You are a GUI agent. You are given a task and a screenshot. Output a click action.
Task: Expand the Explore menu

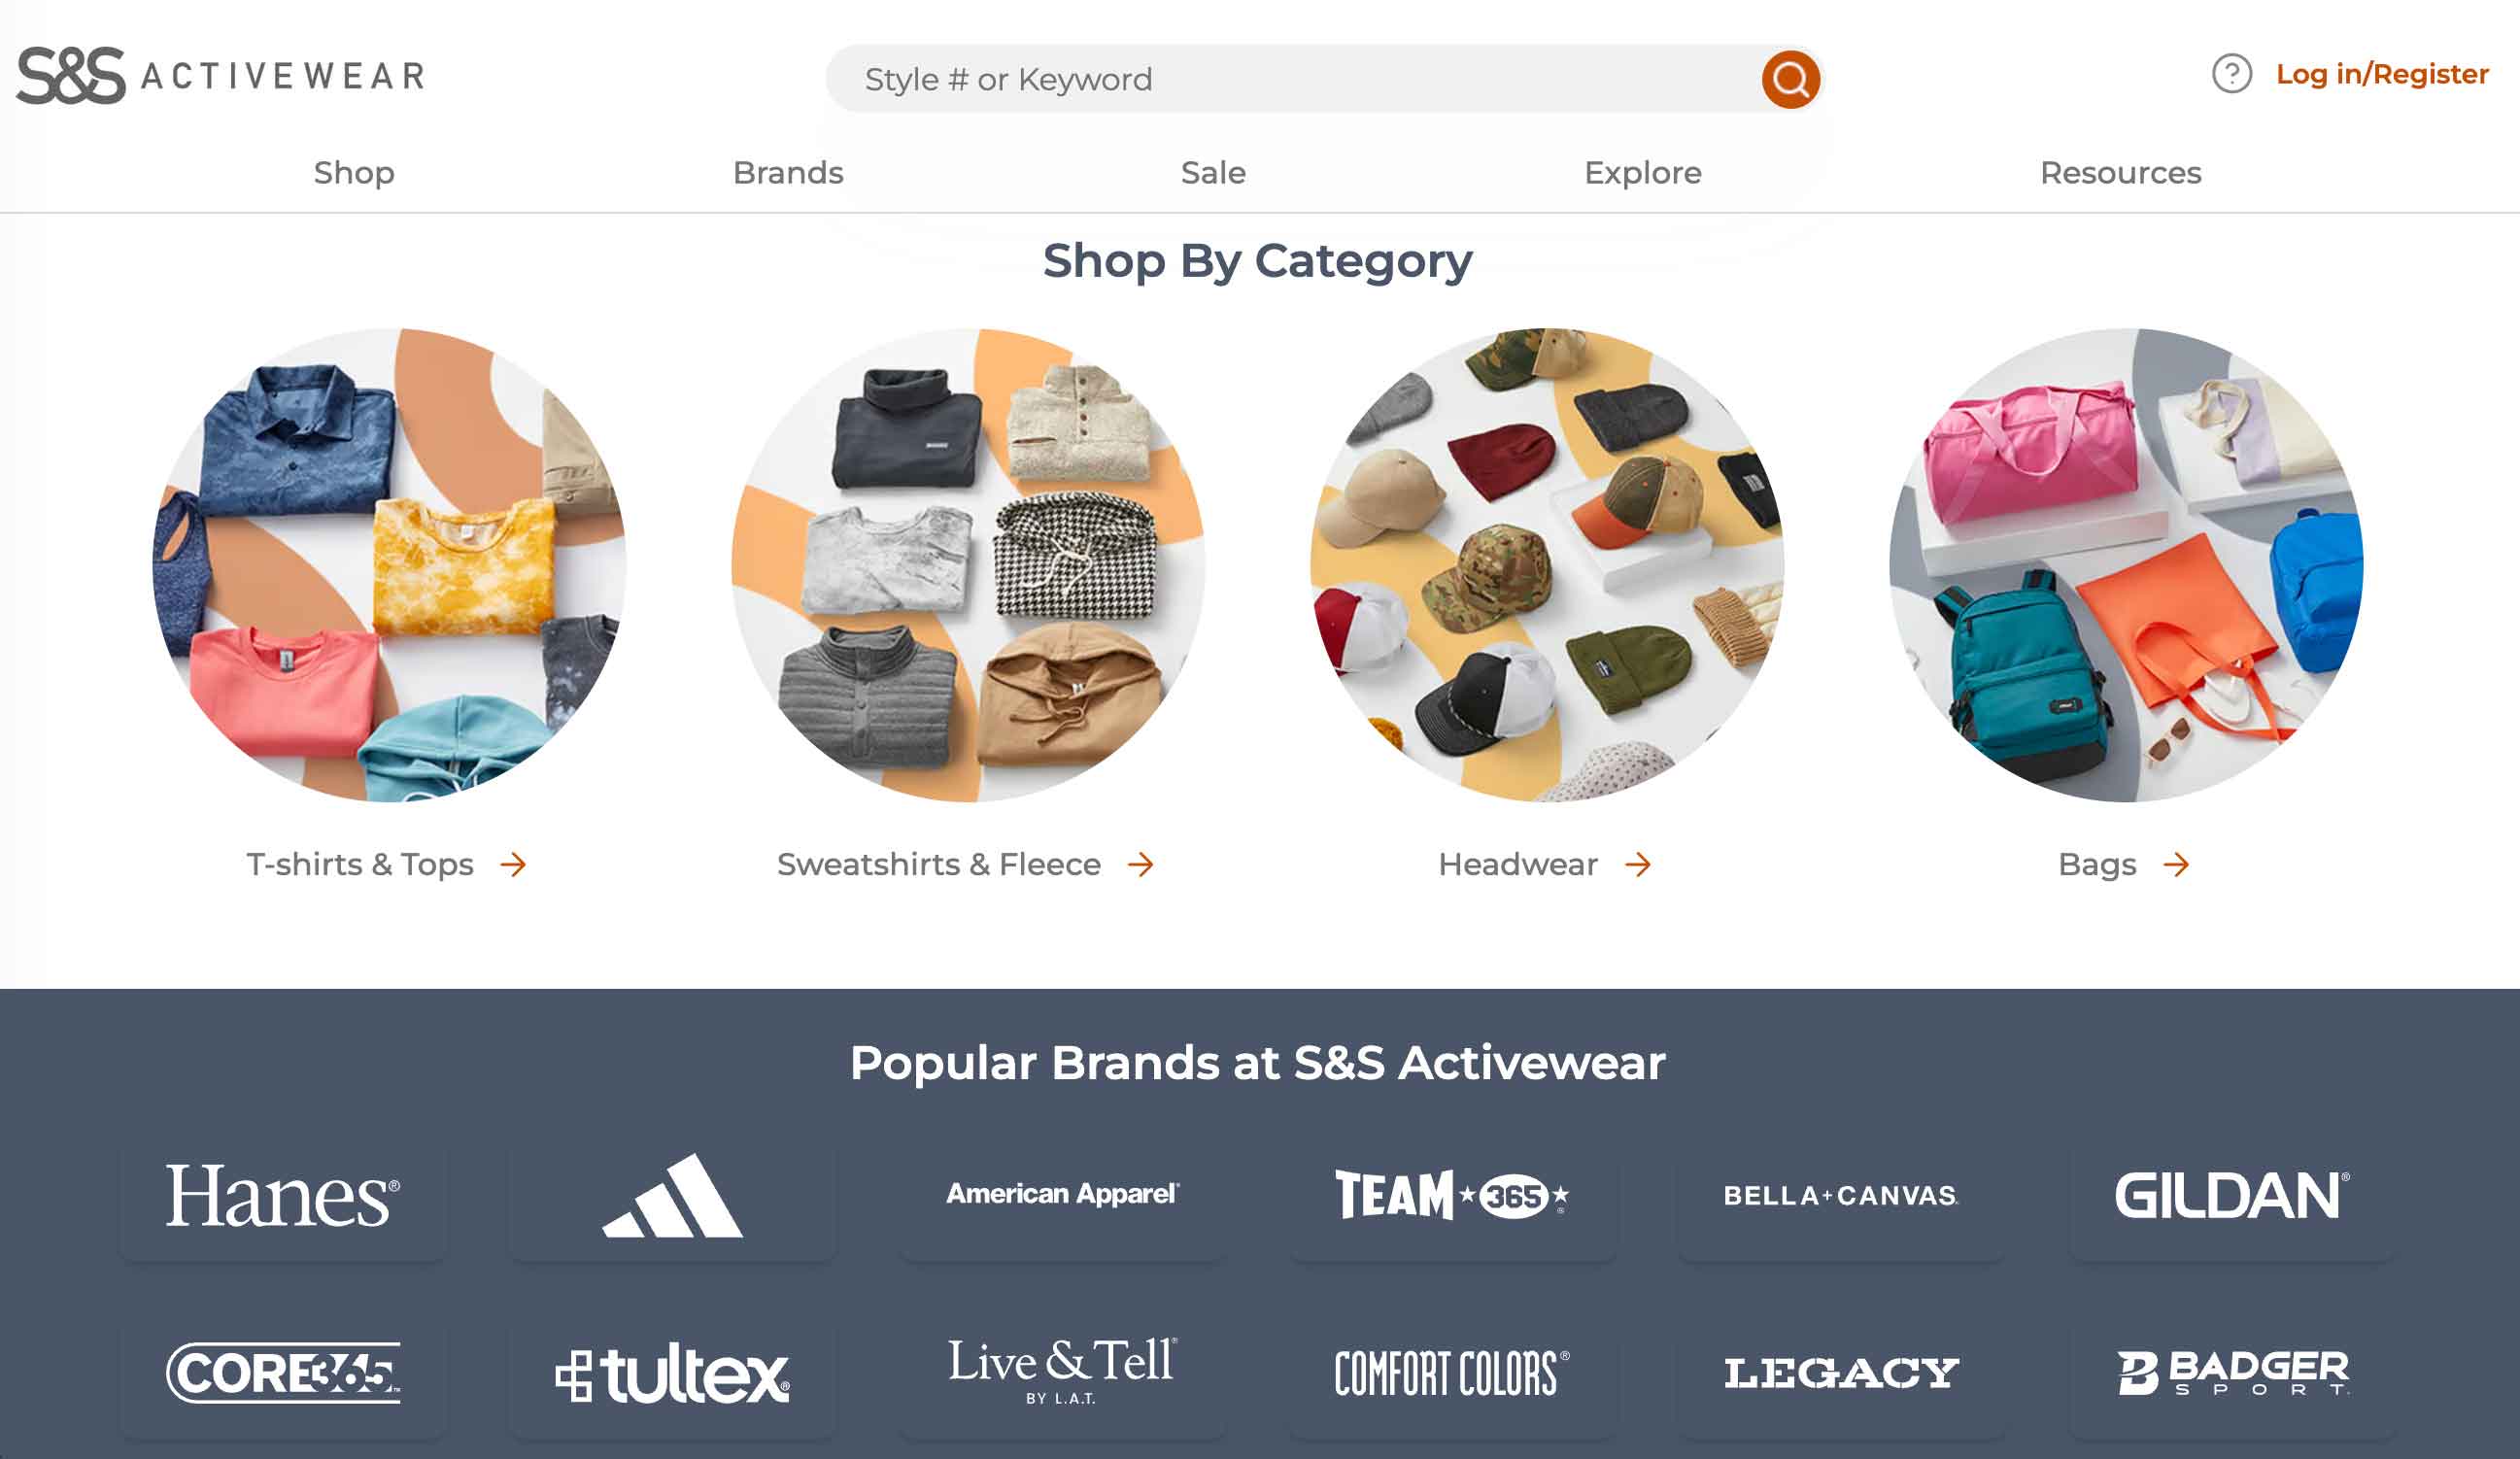pos(1642,173)
